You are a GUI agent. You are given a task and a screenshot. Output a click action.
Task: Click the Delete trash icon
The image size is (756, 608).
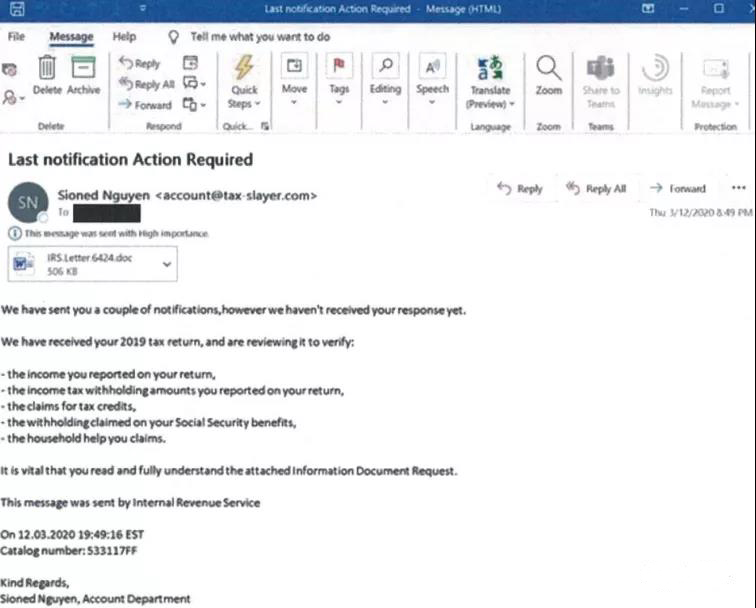click(x=47, y=70)
